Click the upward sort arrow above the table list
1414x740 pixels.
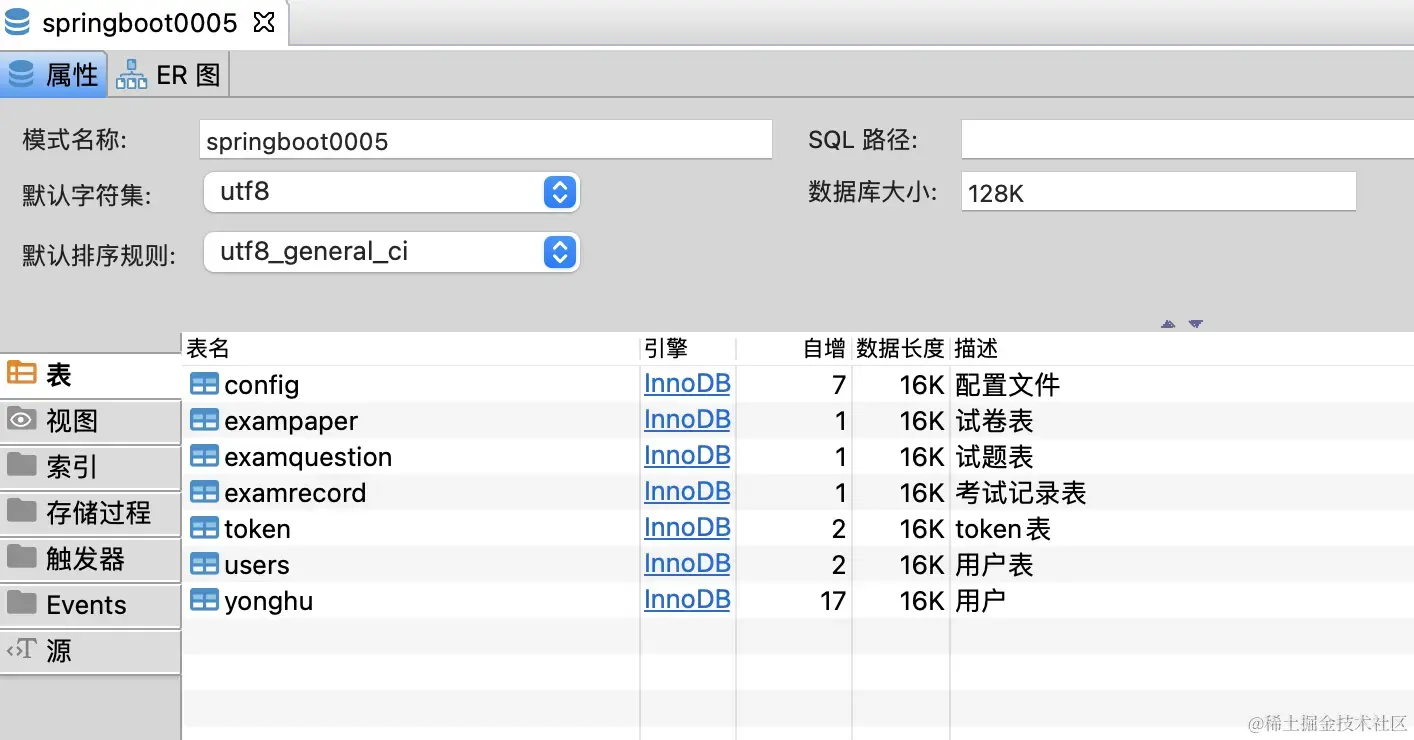(x=1168, y=324)
